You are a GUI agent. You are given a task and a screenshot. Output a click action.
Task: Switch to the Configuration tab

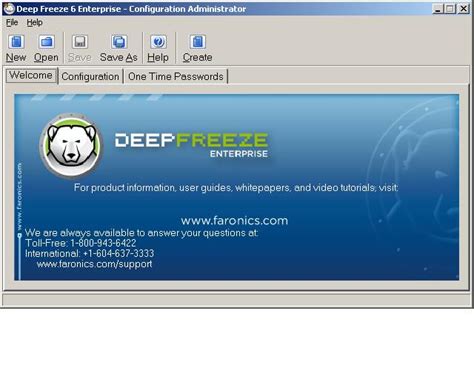[90, 76]
